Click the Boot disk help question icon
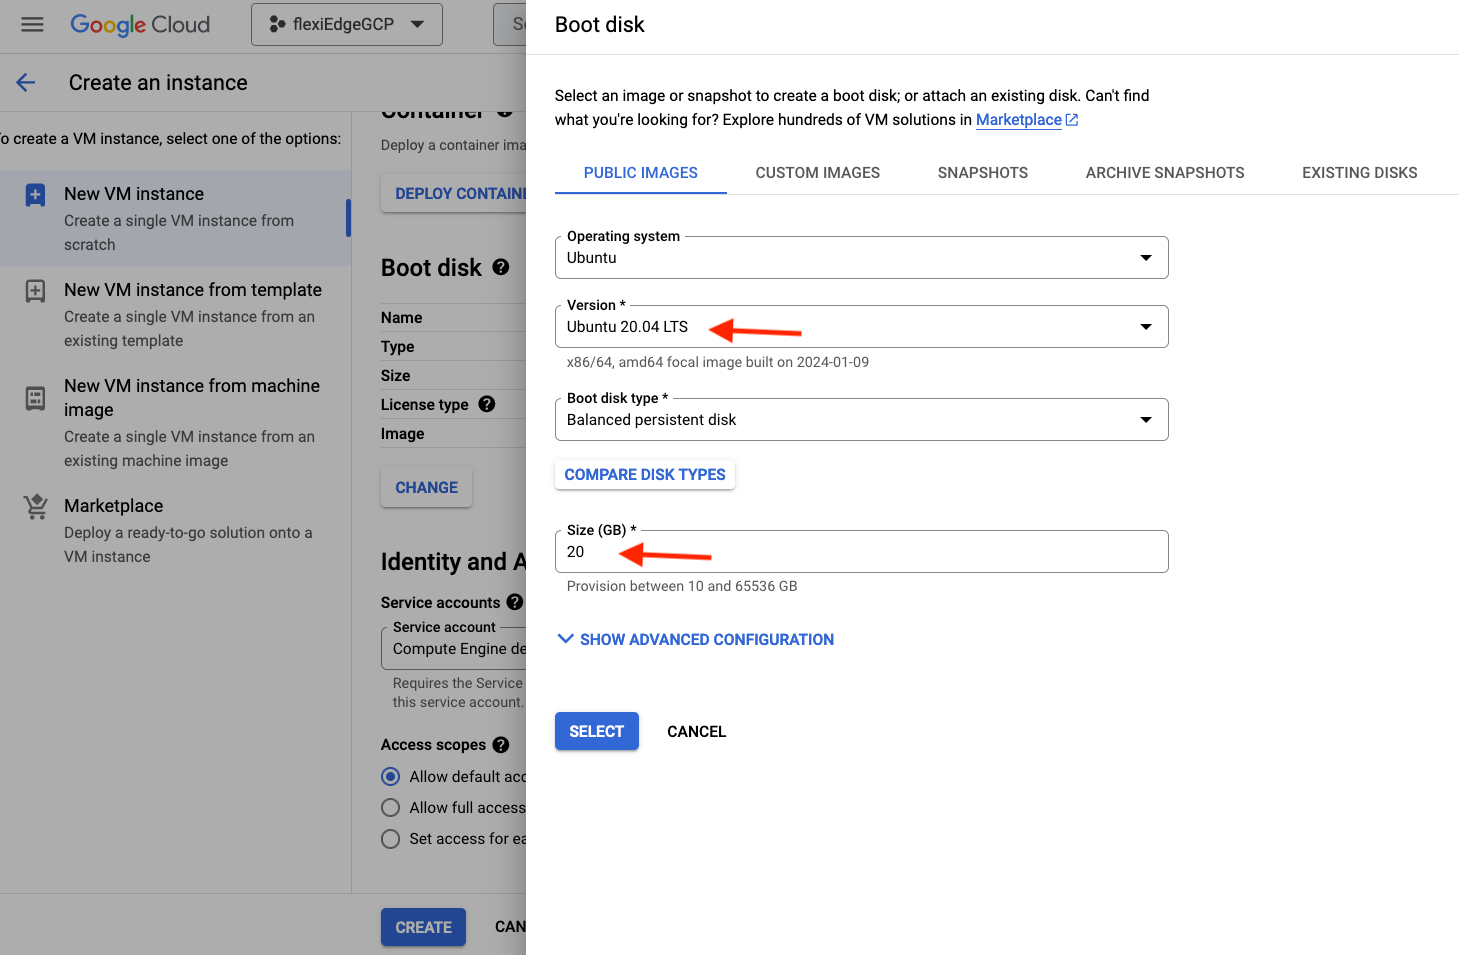 (501, 267)
